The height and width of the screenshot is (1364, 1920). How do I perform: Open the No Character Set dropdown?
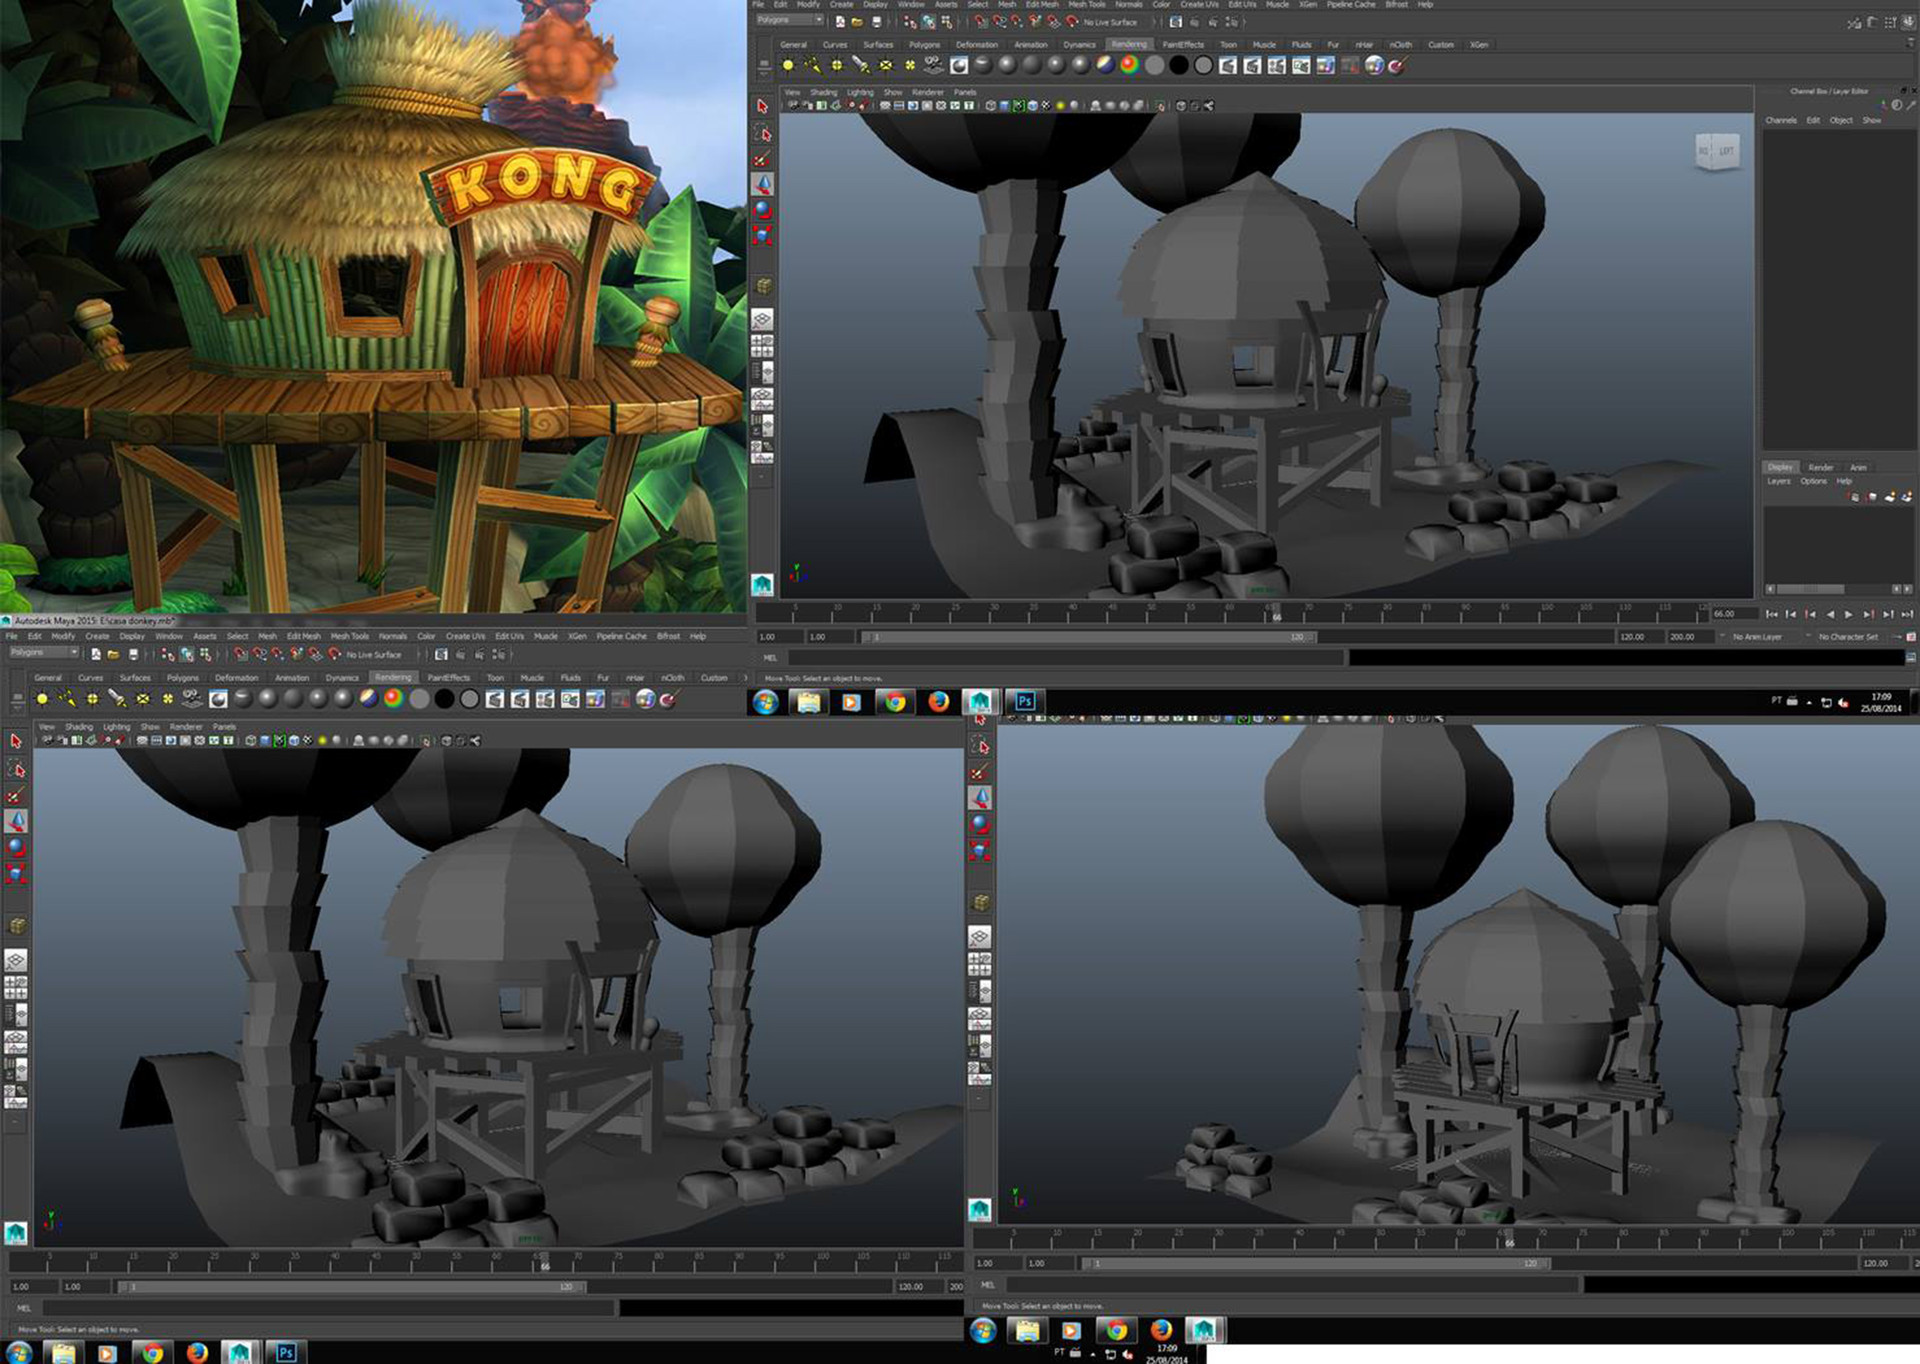(1846, 637)
